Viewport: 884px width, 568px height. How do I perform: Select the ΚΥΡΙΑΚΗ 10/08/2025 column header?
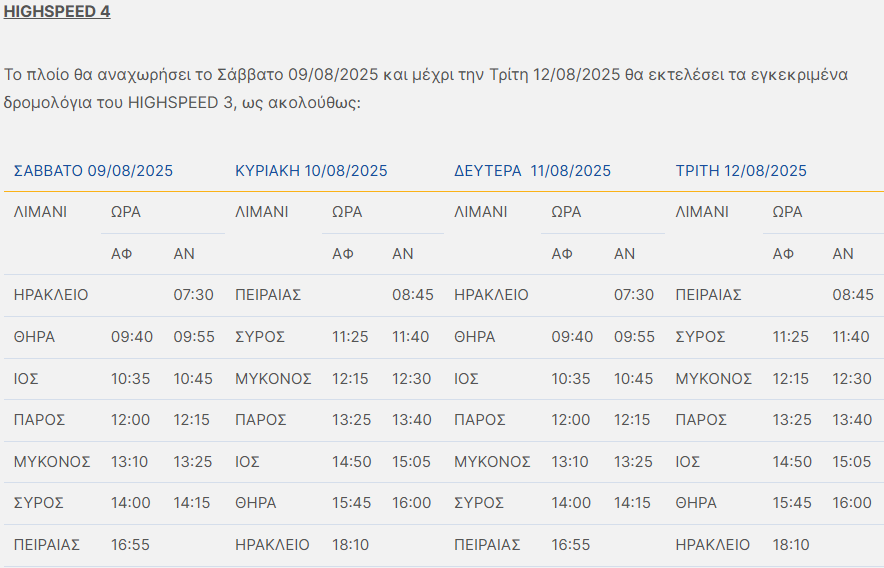pyautogui.click(x=311, y=171)
